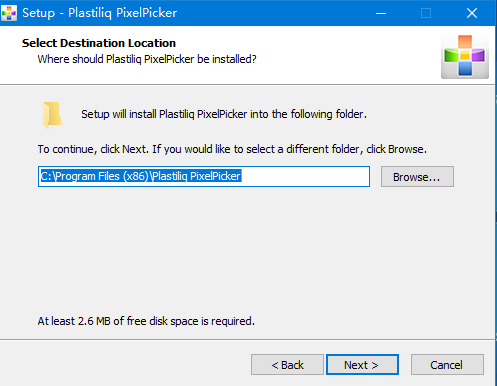Click the 'Where should Plastiliq PixelPicker be installed?' text
Image resolution: width=497 pixels, height=386 pixels.
[147, 59]
